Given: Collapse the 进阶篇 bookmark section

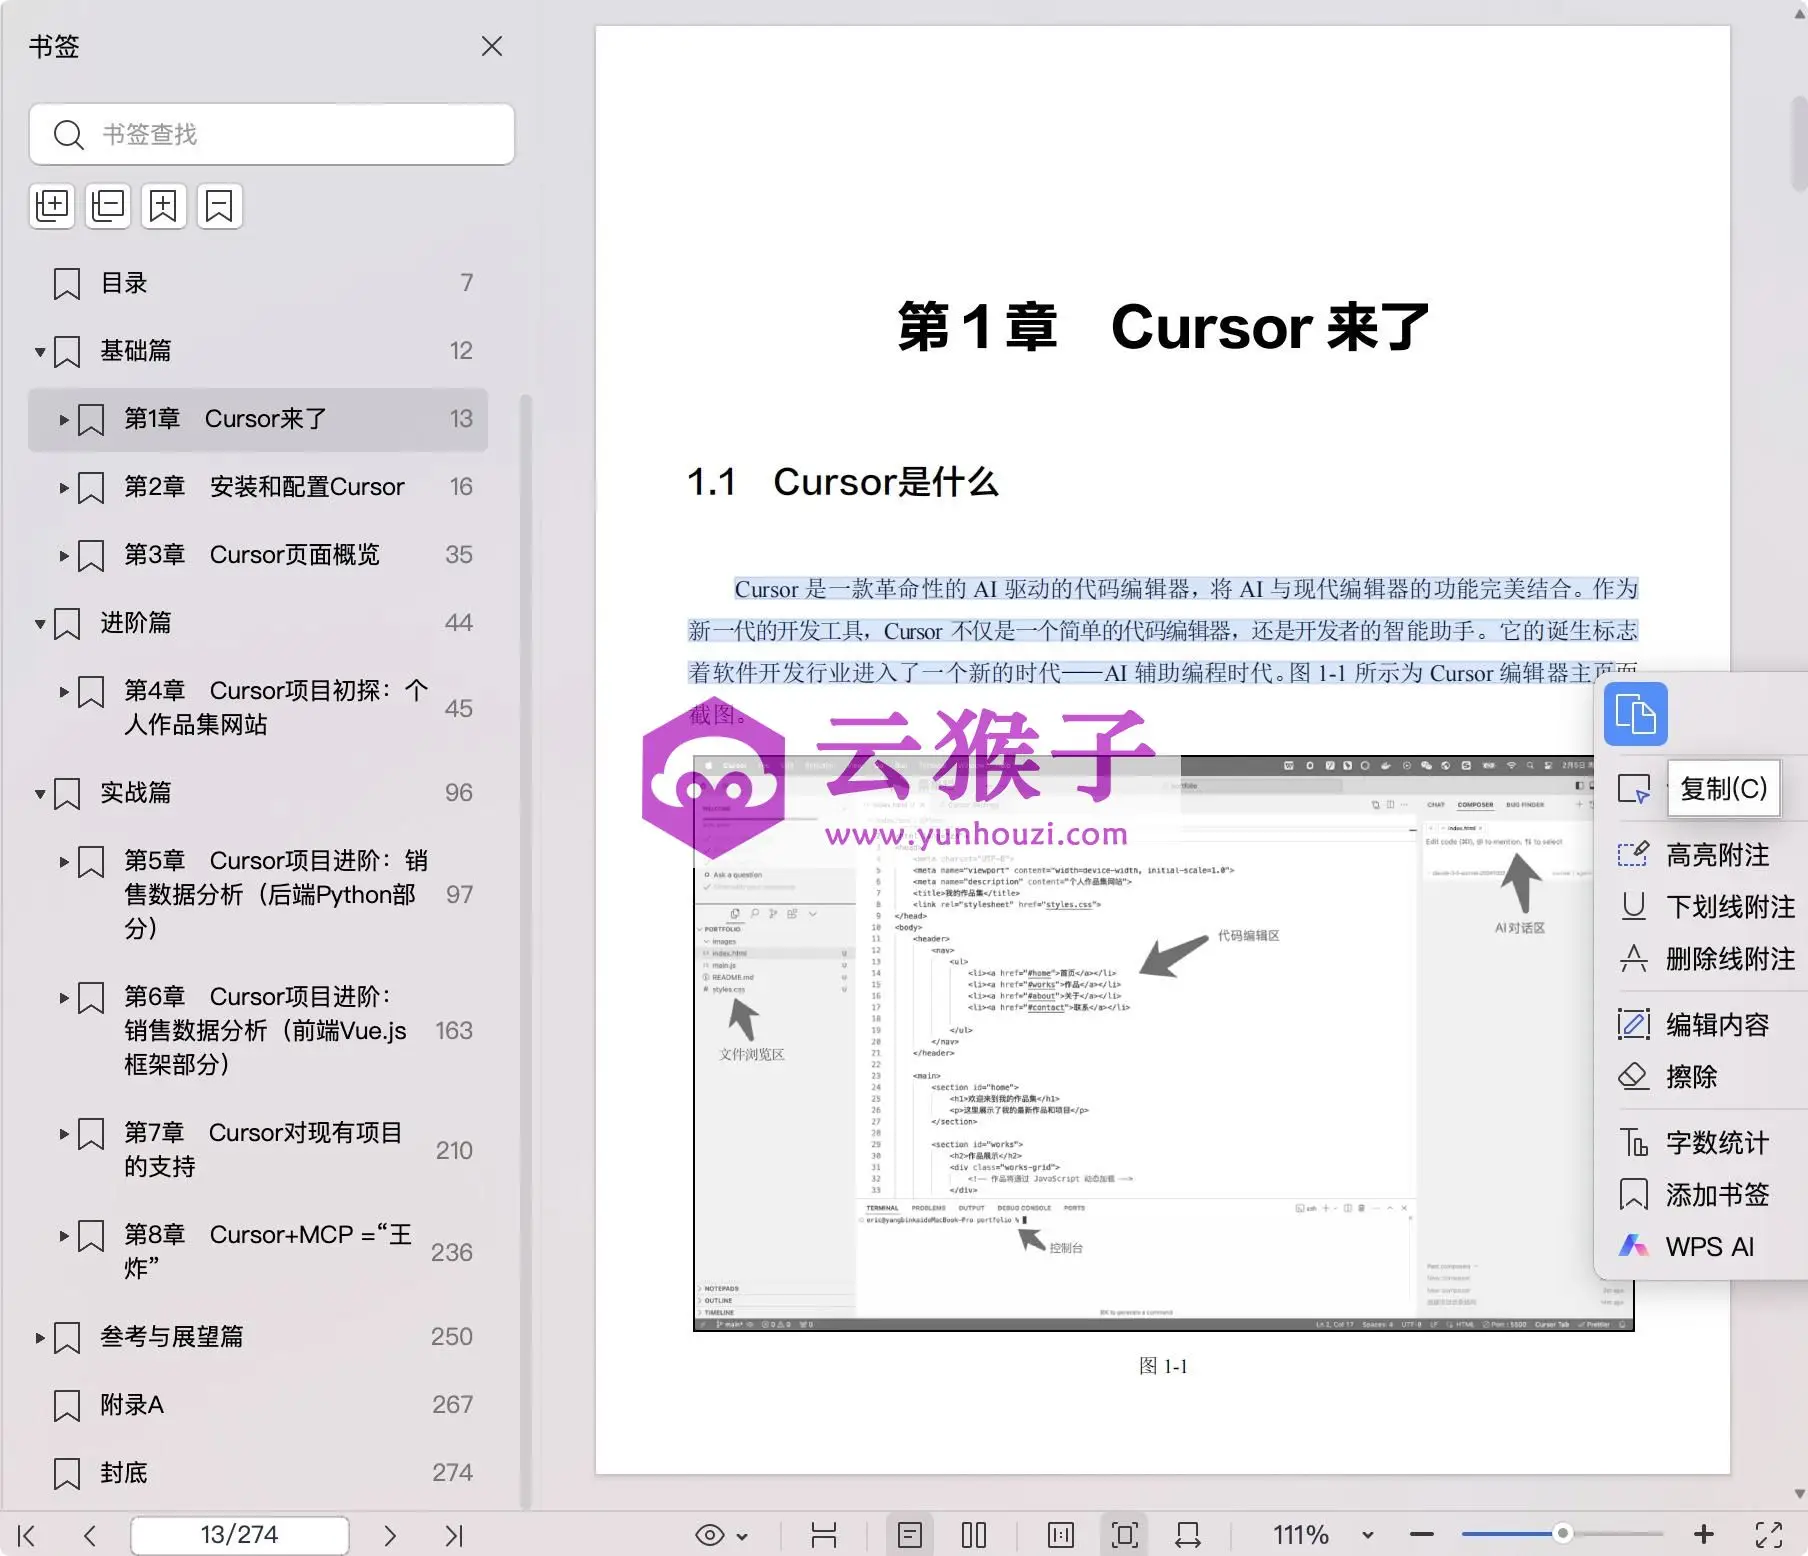Looking at the screenshot, I should (x=40, y=624).
